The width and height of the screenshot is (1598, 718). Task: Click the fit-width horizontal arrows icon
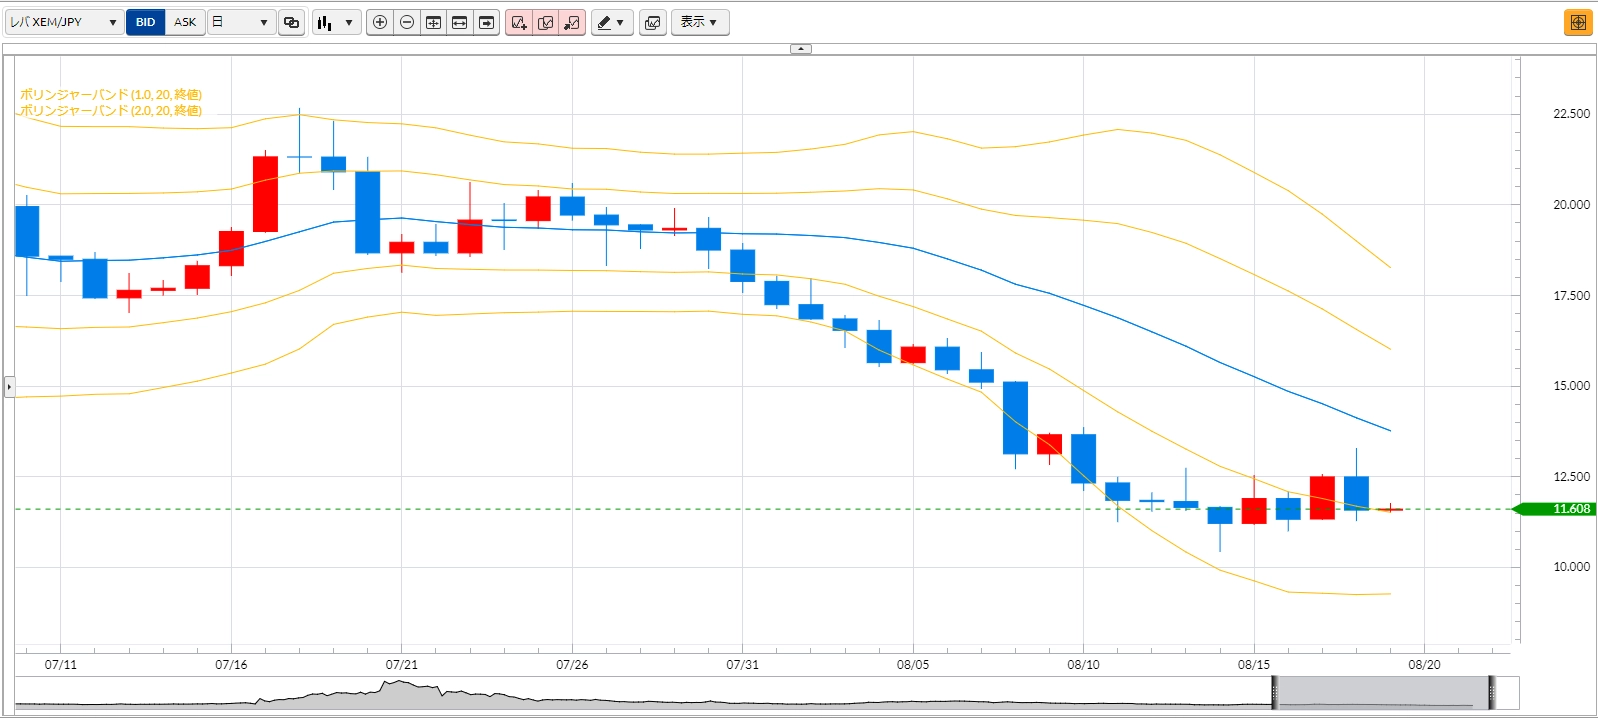click(x=460, y=22)
